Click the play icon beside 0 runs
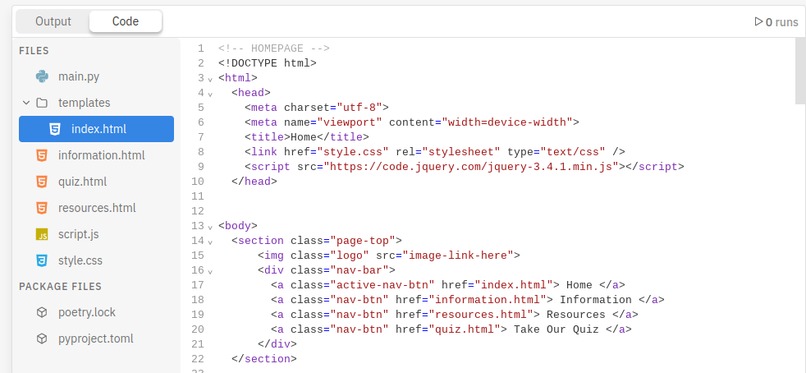The image size is (806, 373). pos(758,22)
